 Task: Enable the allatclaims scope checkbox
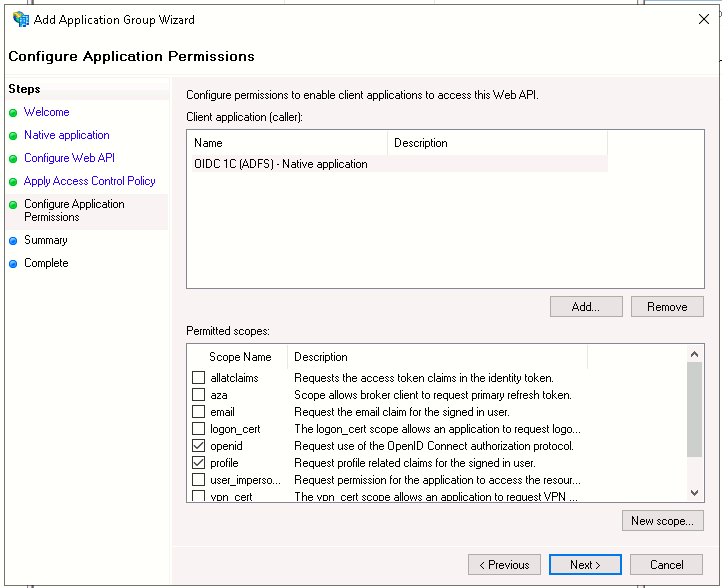[x=198, y=378]
